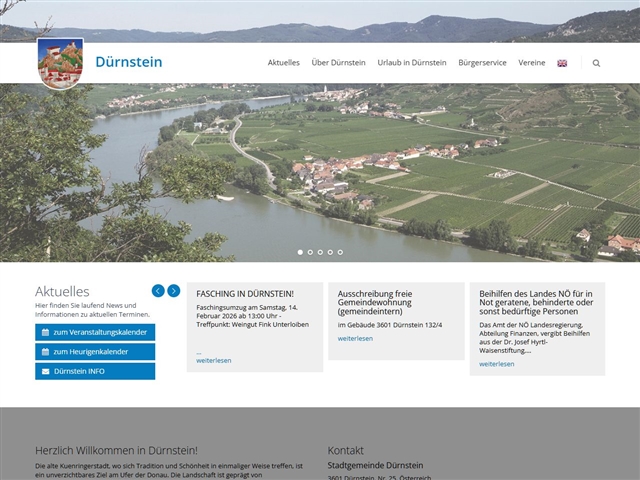640x480 pixels.
Task: Open the Vereine menu item
Action: coord(532,63)
